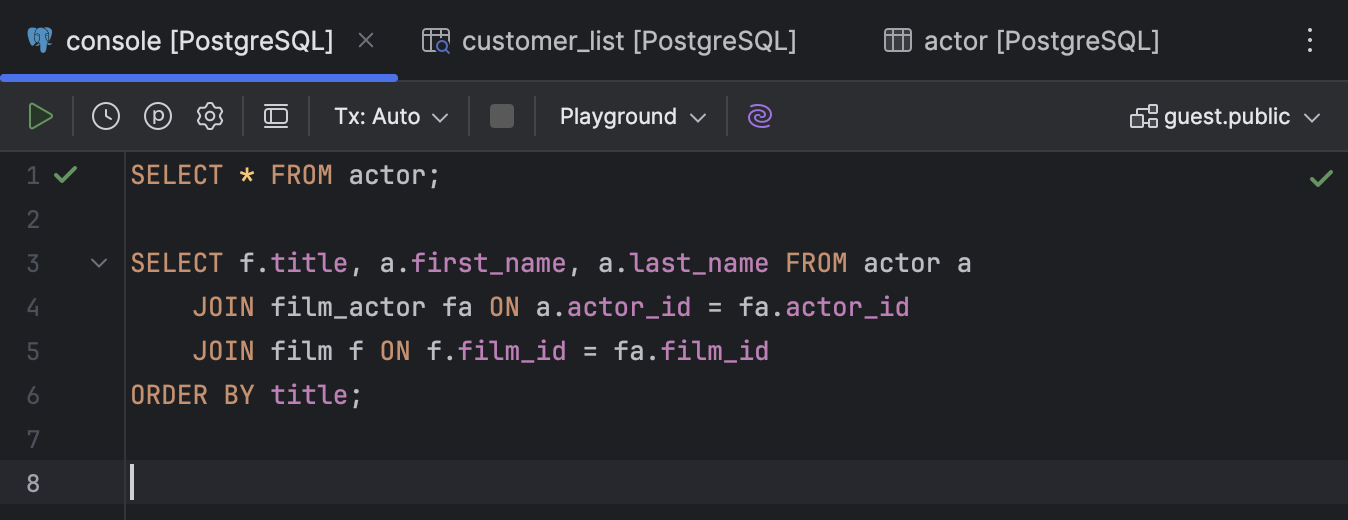This screenshot has width=1348, height=520.
Task: Expand the guest.public schema selector
Action: tap(1226, 117)
